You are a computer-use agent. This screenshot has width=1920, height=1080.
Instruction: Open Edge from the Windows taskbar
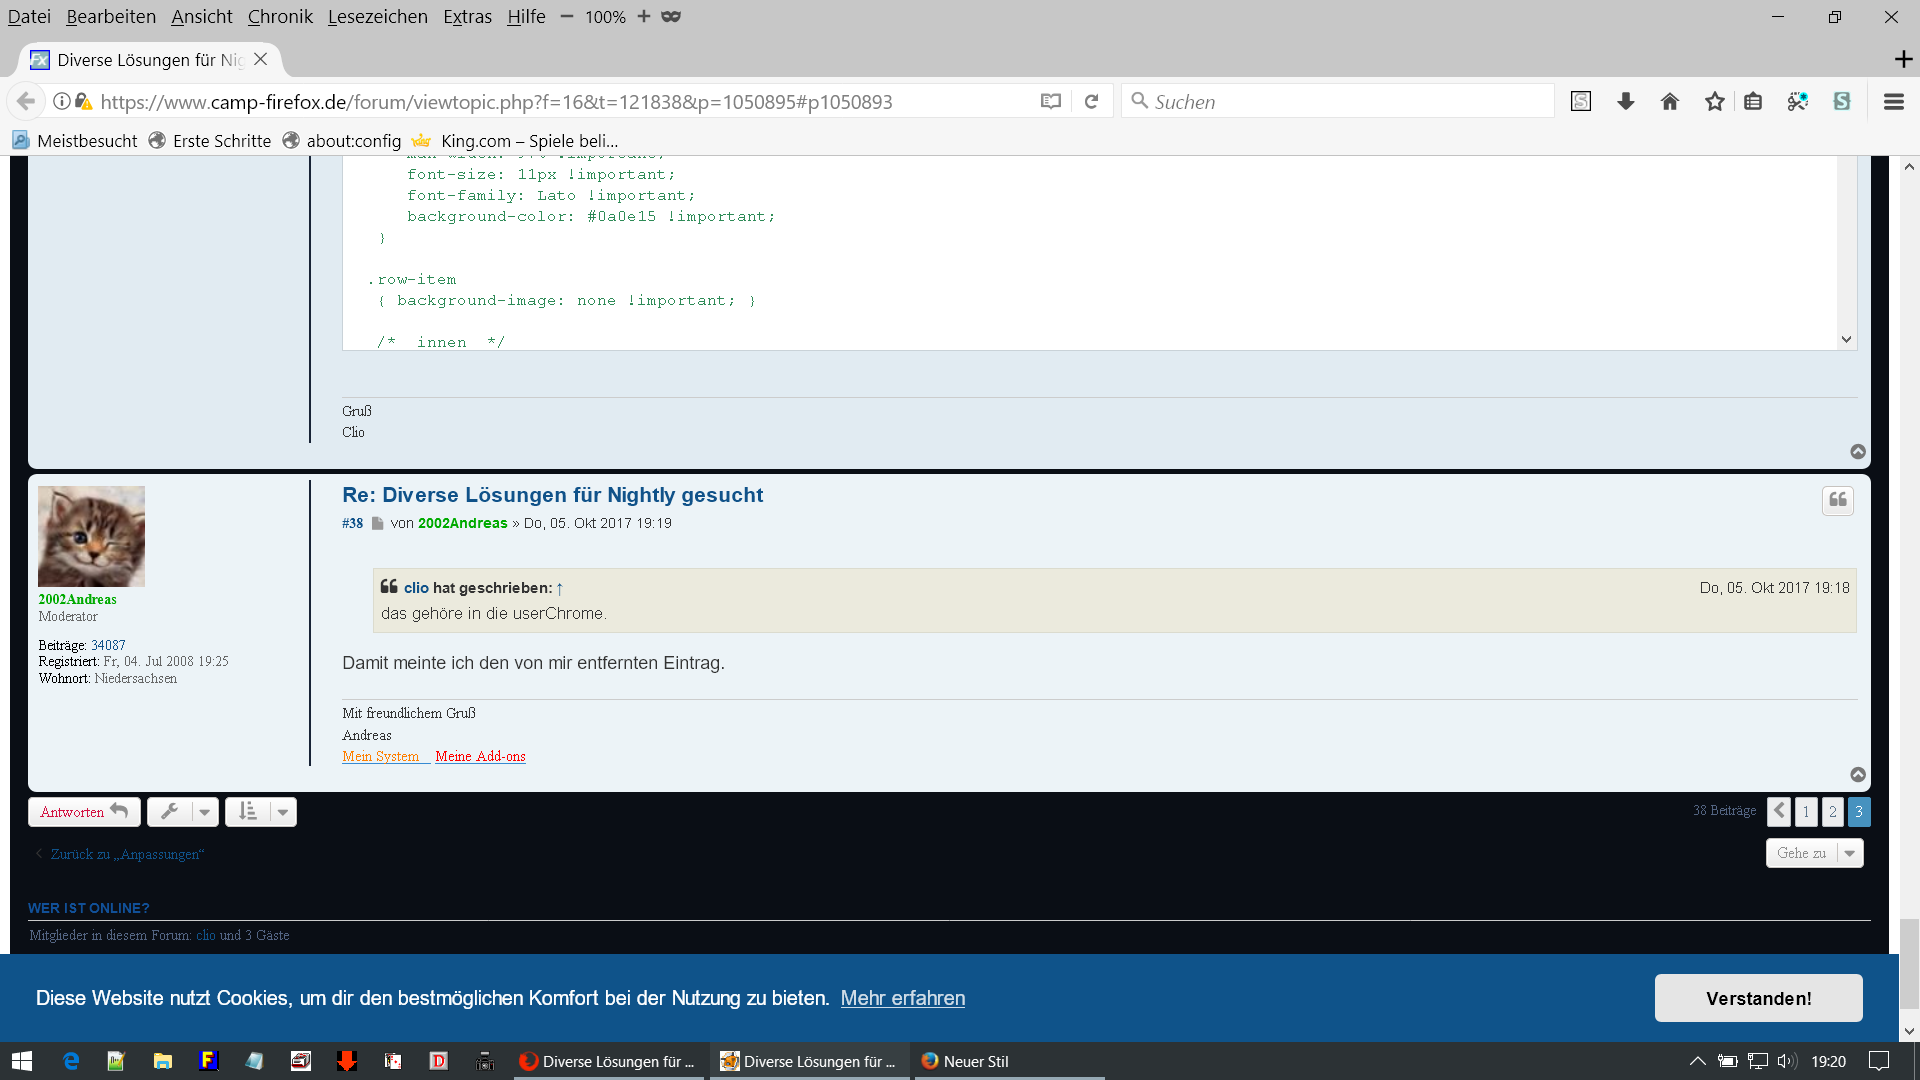point(71,1061)
